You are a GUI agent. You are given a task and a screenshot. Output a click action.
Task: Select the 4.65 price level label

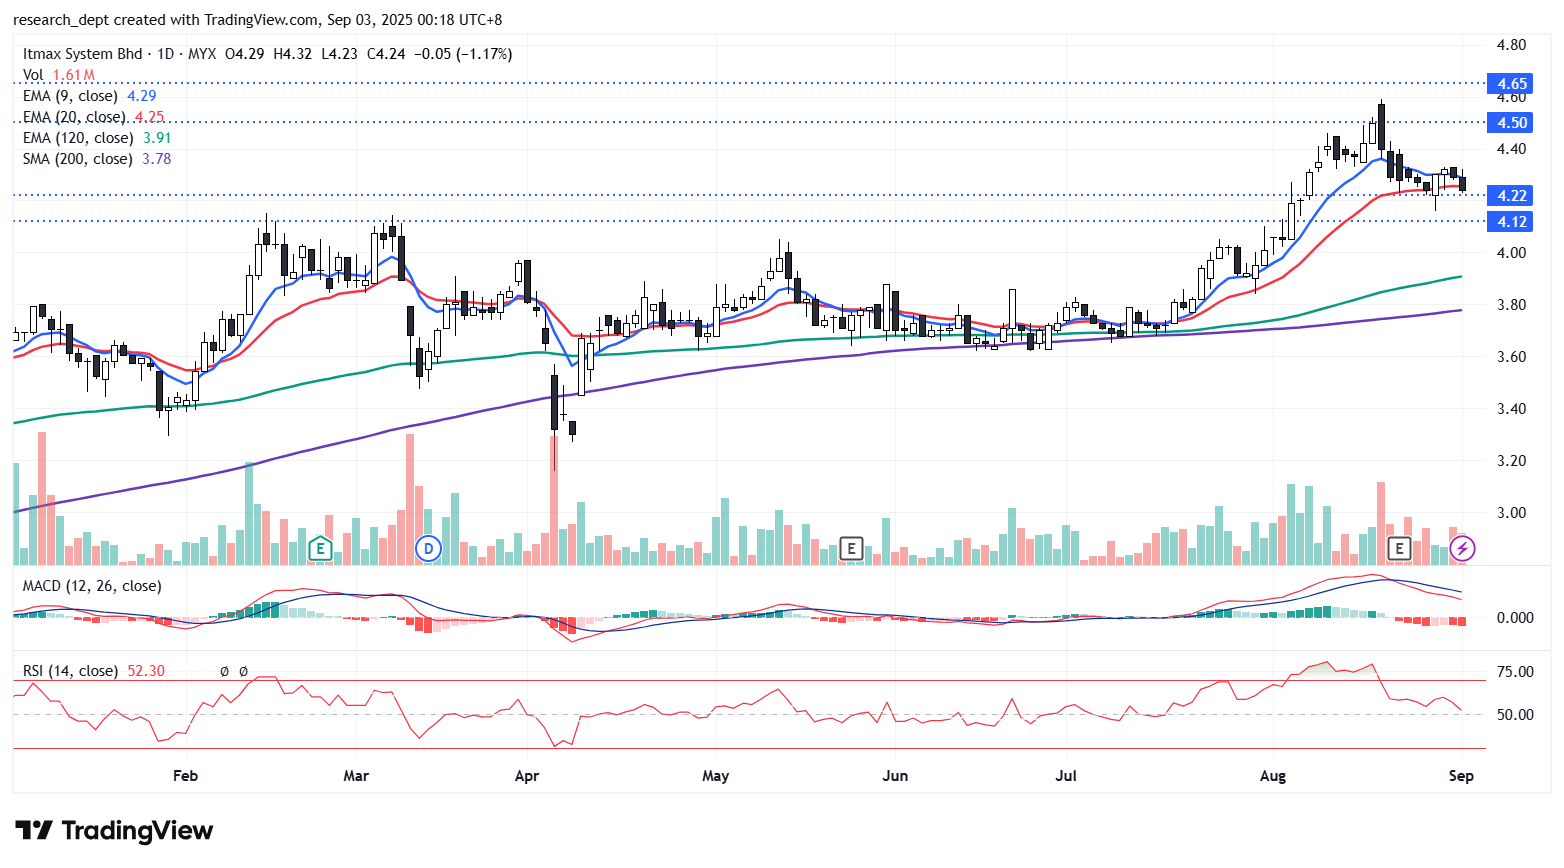point(1511,84)
